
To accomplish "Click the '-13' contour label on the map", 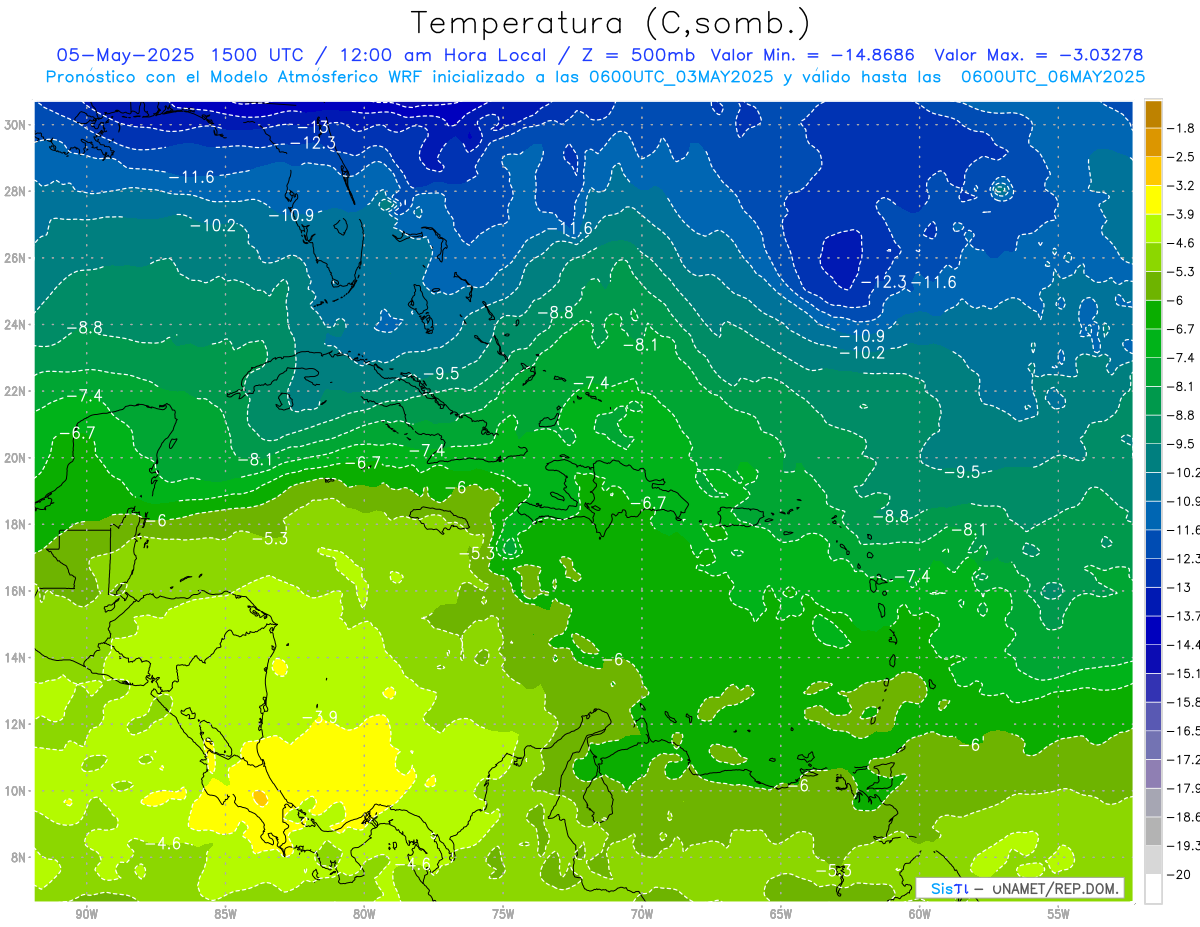I will coord(314,126).
